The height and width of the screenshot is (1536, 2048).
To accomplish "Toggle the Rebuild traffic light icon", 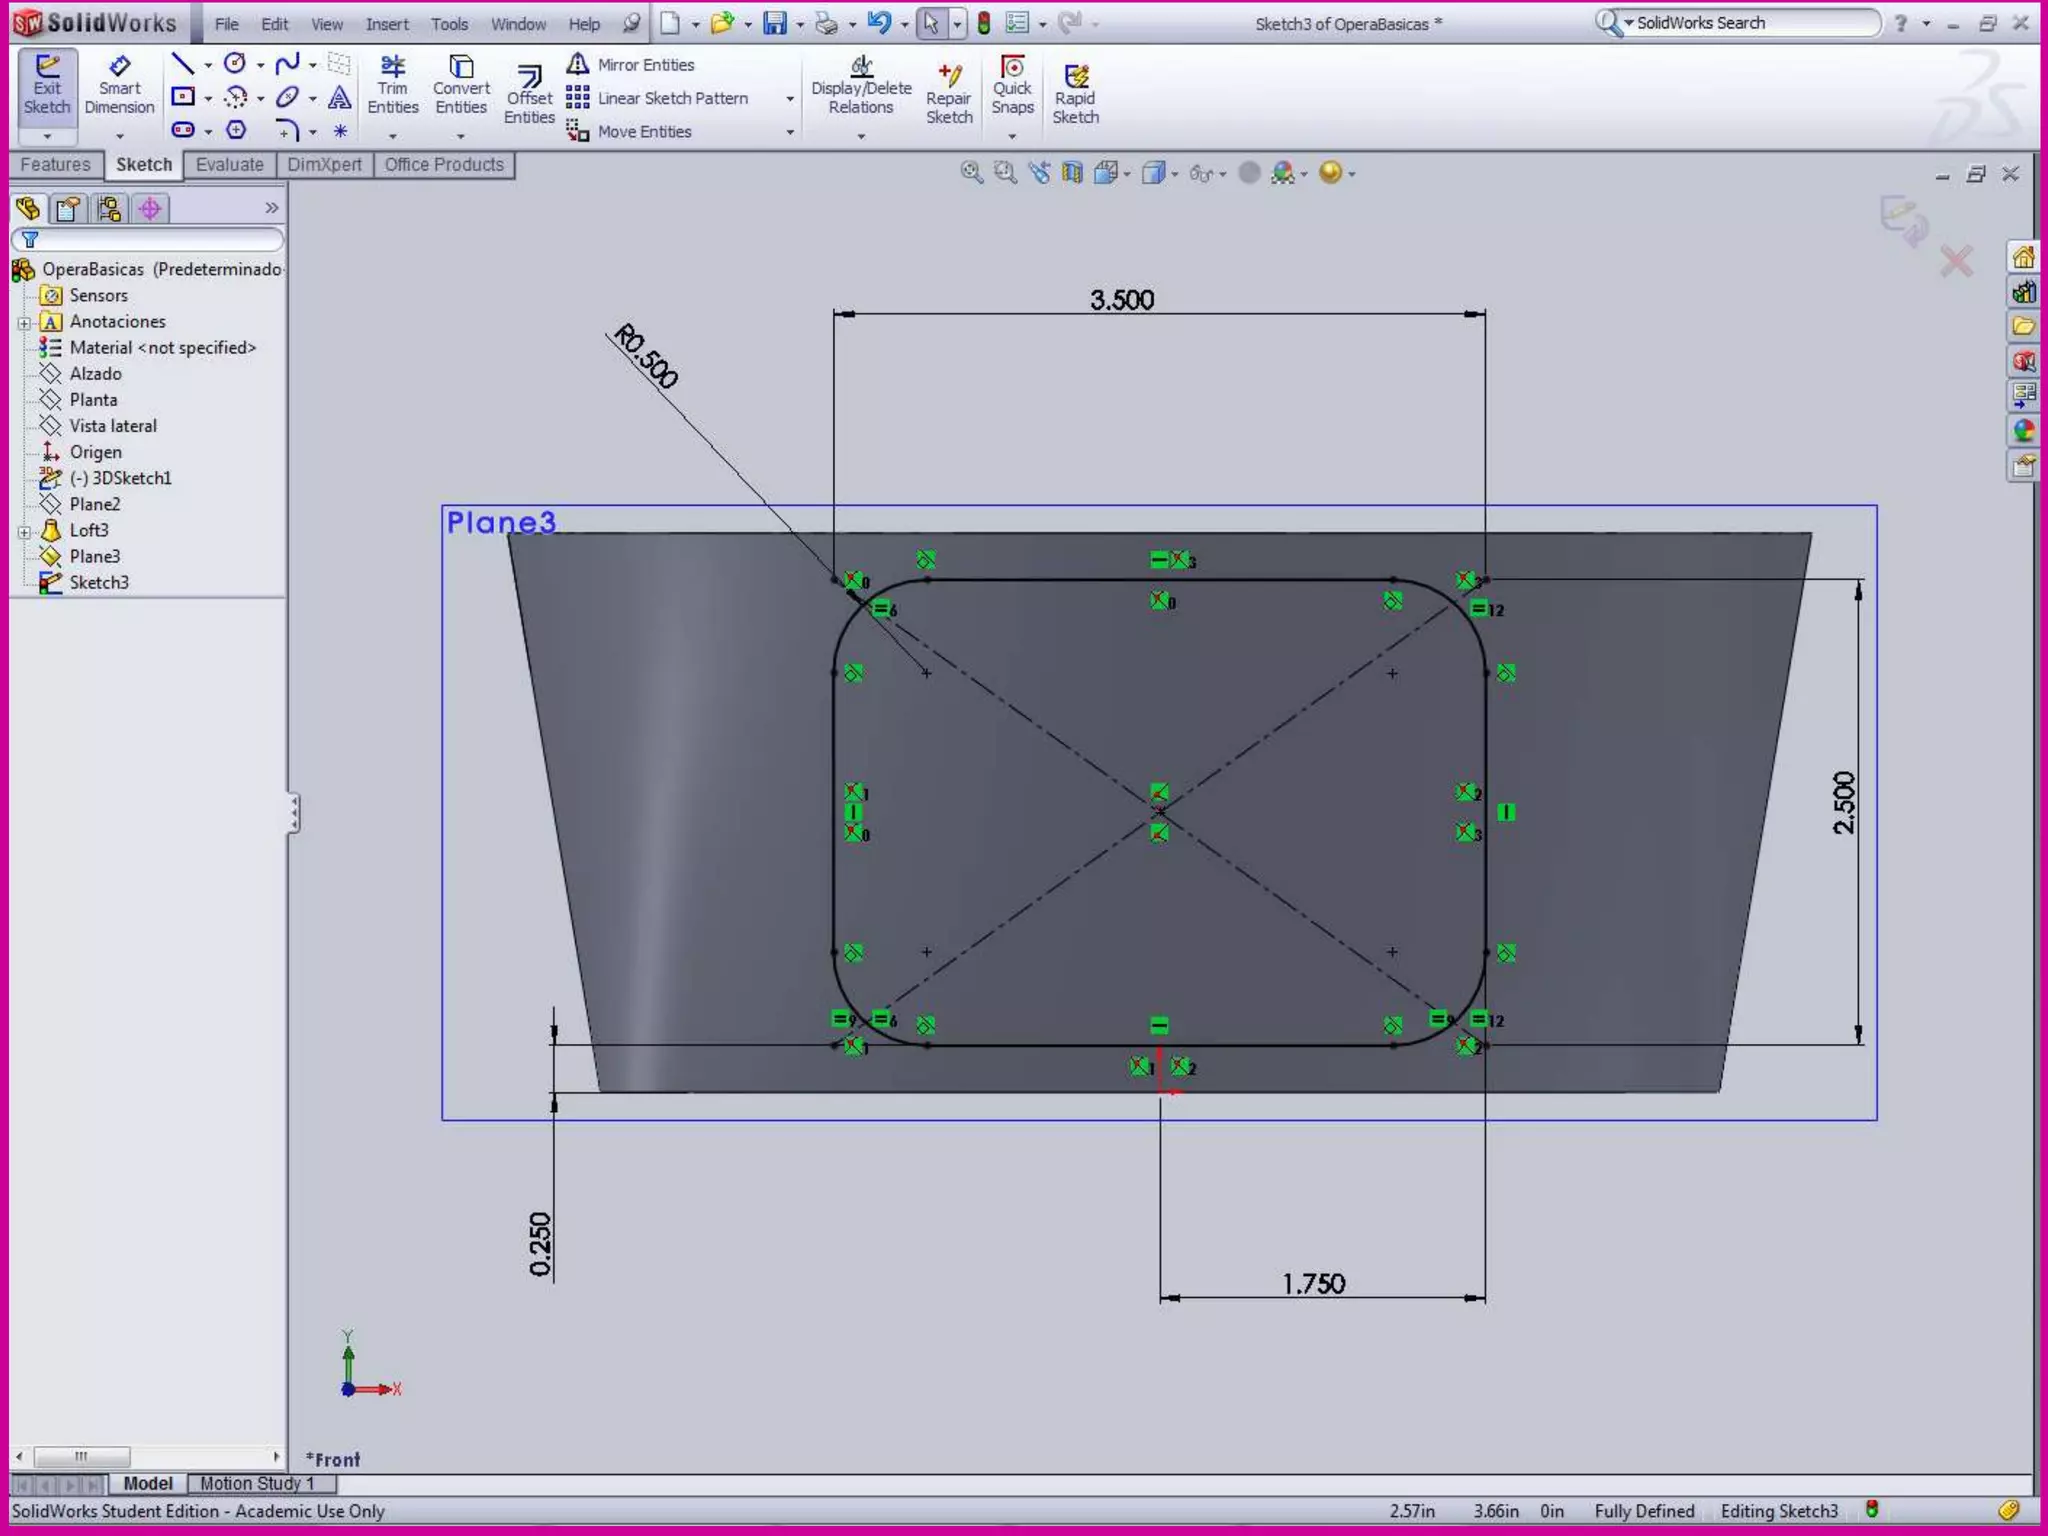I will 984,23.
